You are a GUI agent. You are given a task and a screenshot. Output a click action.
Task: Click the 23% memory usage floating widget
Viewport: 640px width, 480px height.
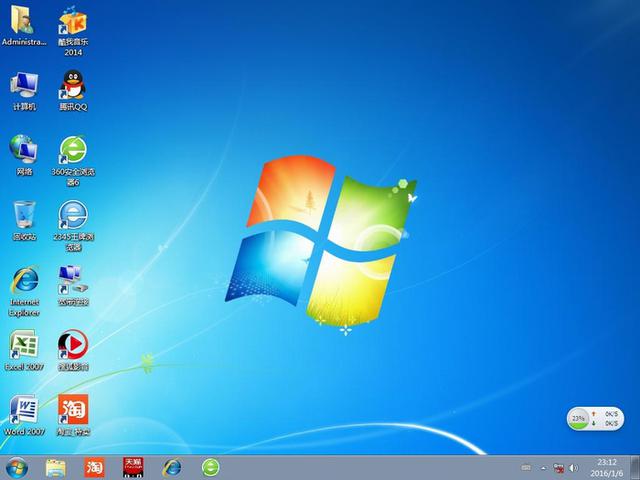click(579, 417)
